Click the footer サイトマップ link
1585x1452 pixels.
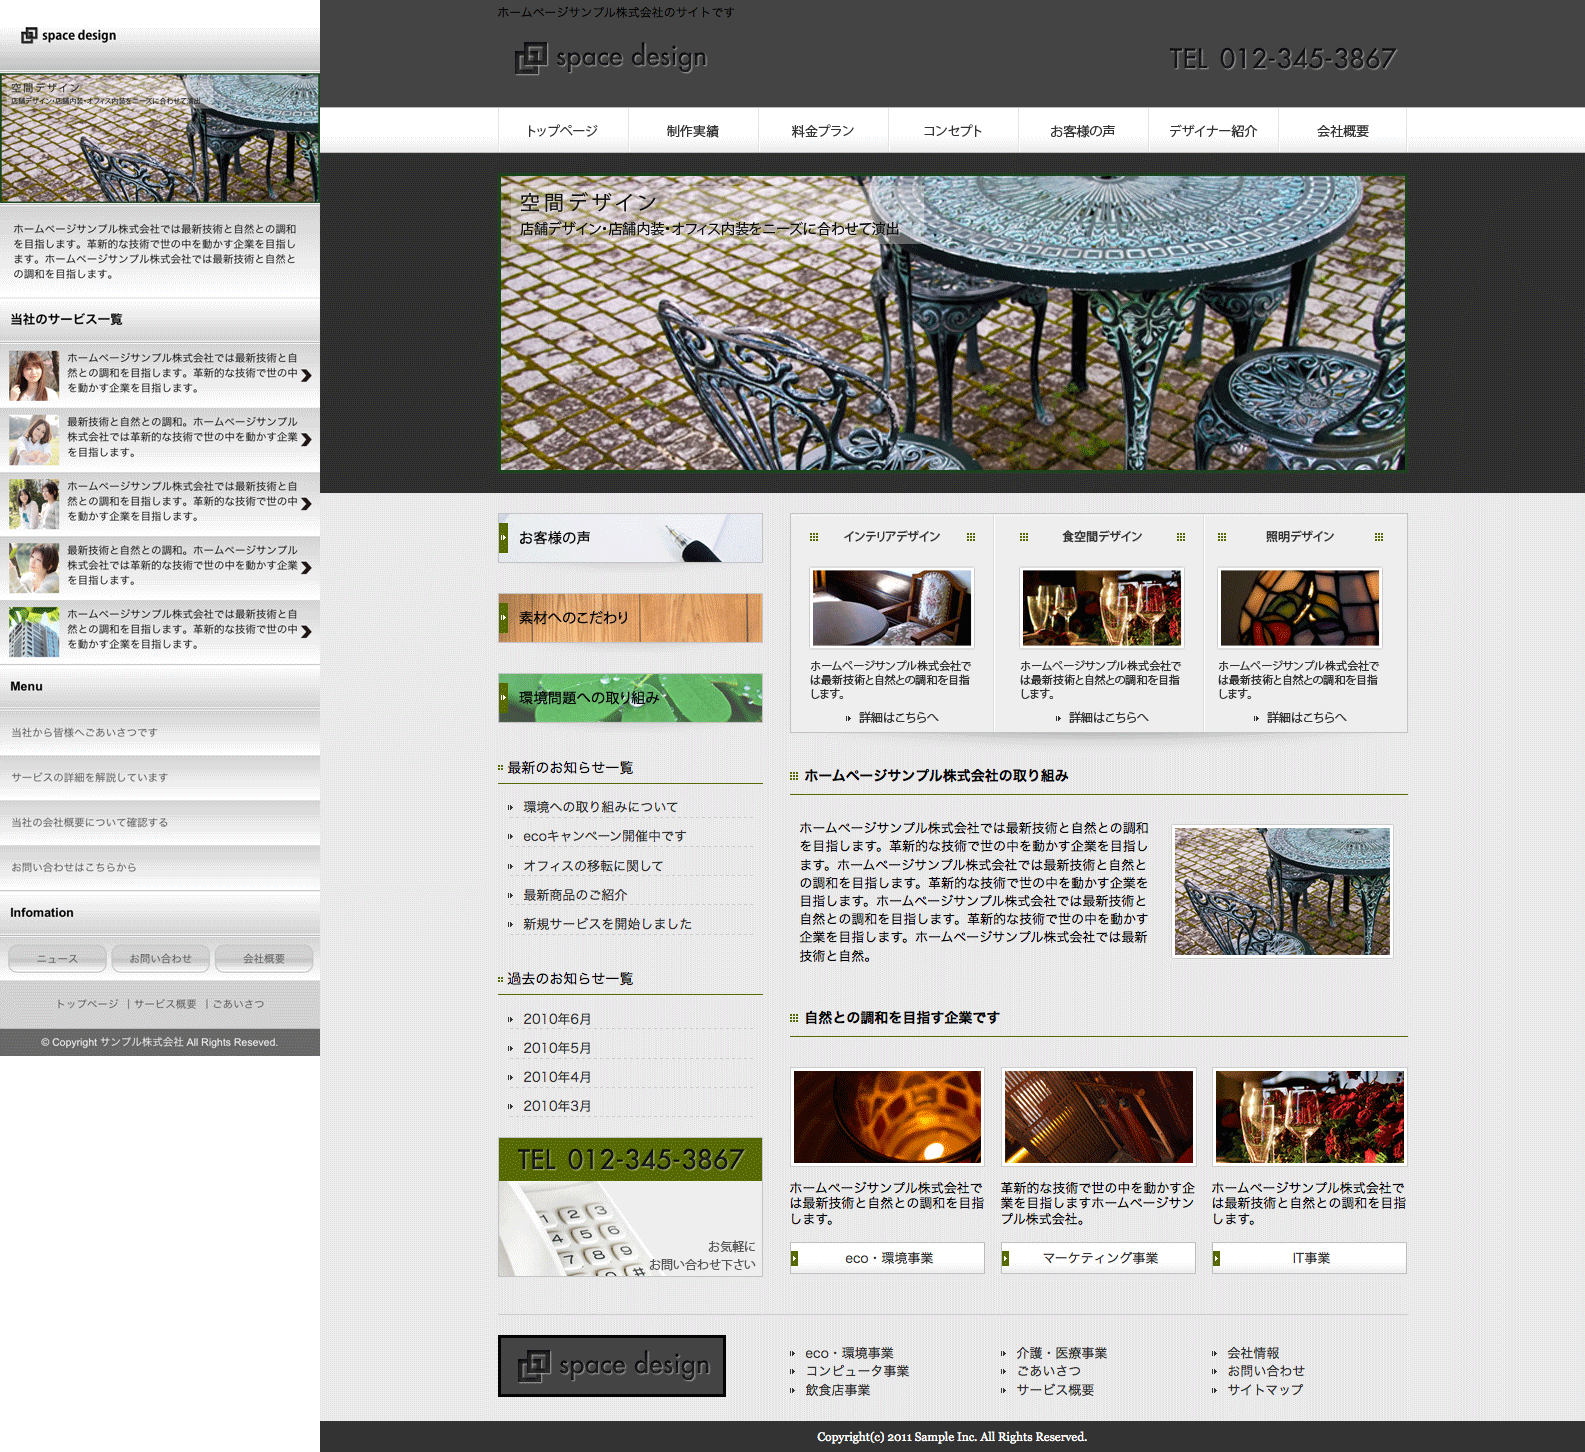point(1265,1389)
